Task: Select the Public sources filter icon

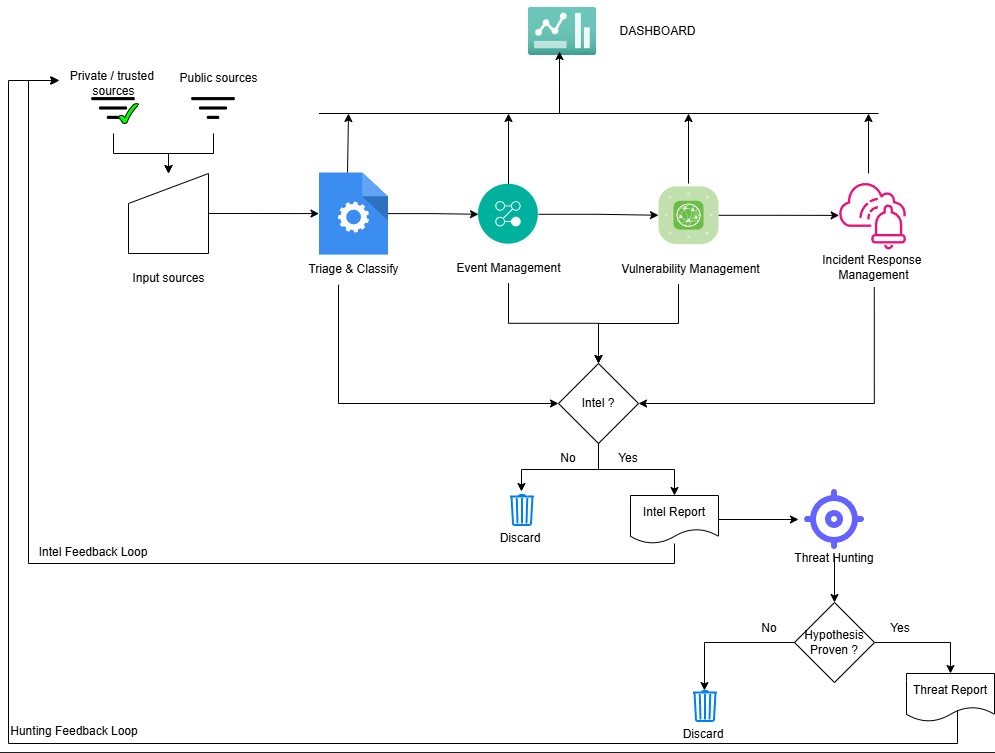Action: pos(213,107)
